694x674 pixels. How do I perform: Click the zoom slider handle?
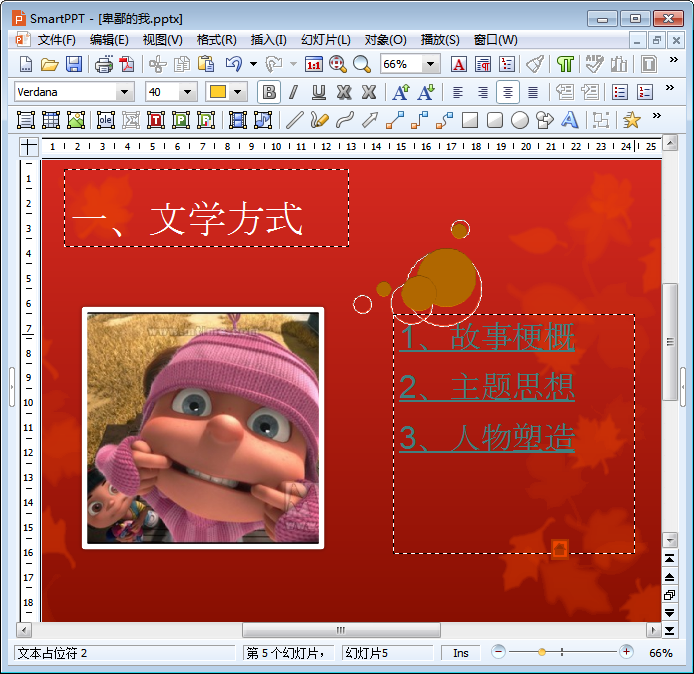(x=542, y=652)
